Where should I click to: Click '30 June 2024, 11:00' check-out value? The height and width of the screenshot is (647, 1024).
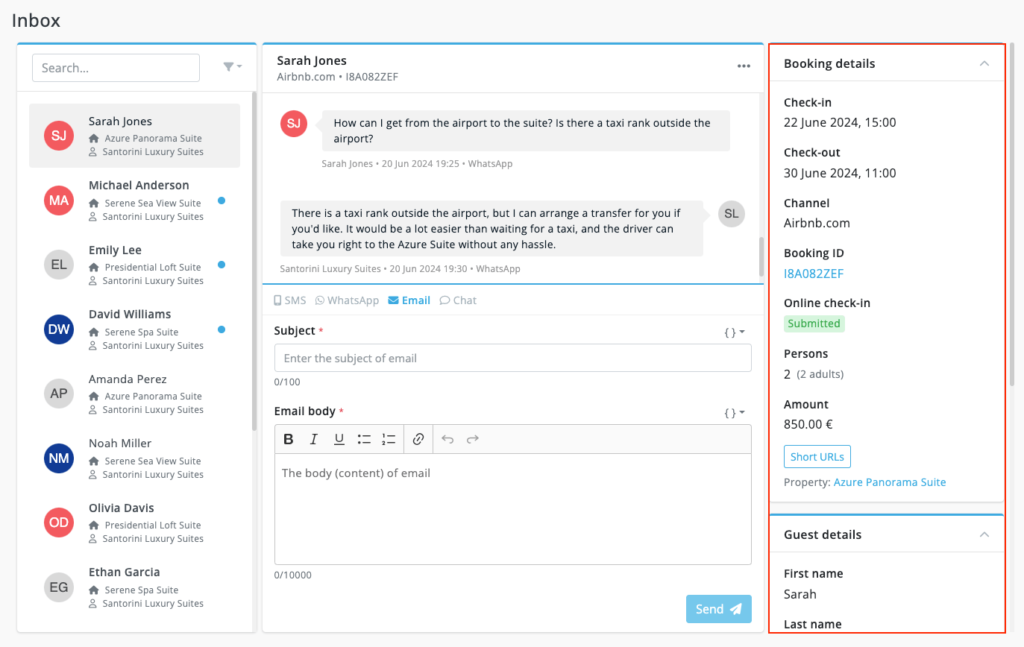pos(840,173)
